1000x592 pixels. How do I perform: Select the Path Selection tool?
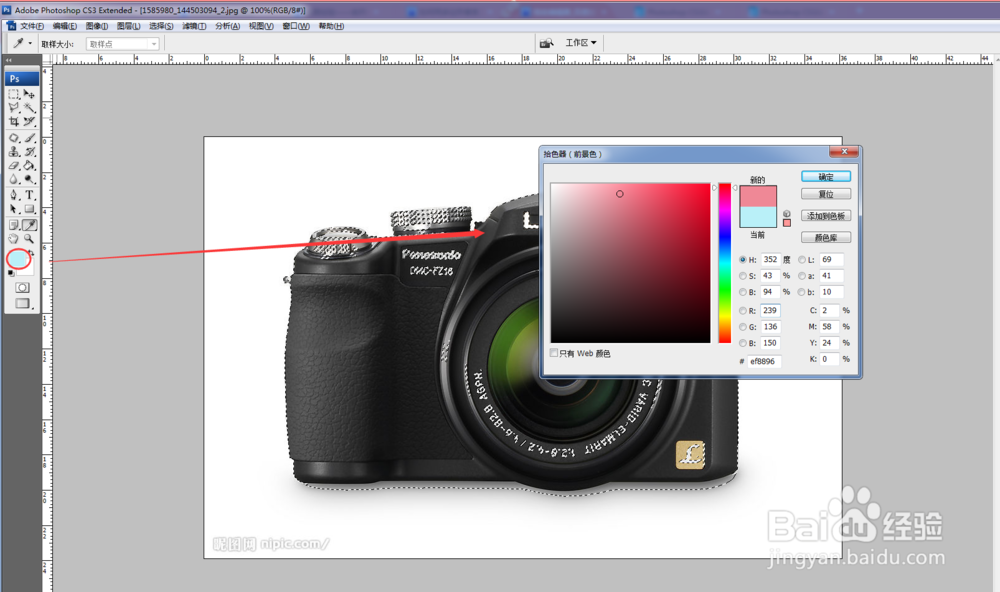tap(14, 209)
